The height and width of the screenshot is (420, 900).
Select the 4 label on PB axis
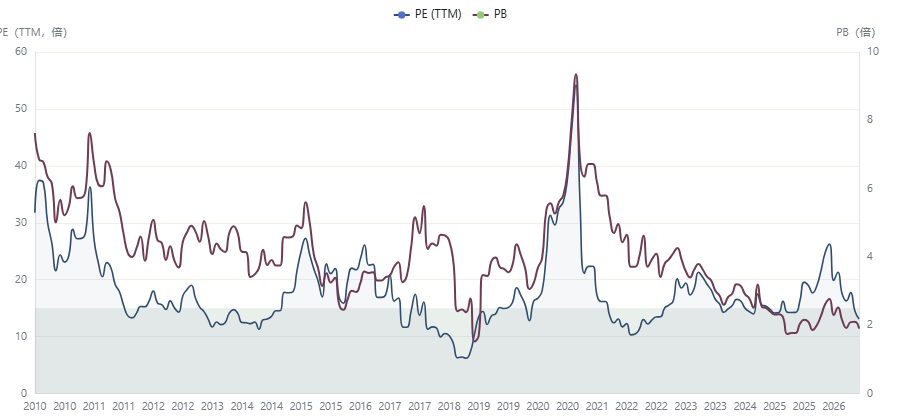pyautogui.click(x=870, y=256)
